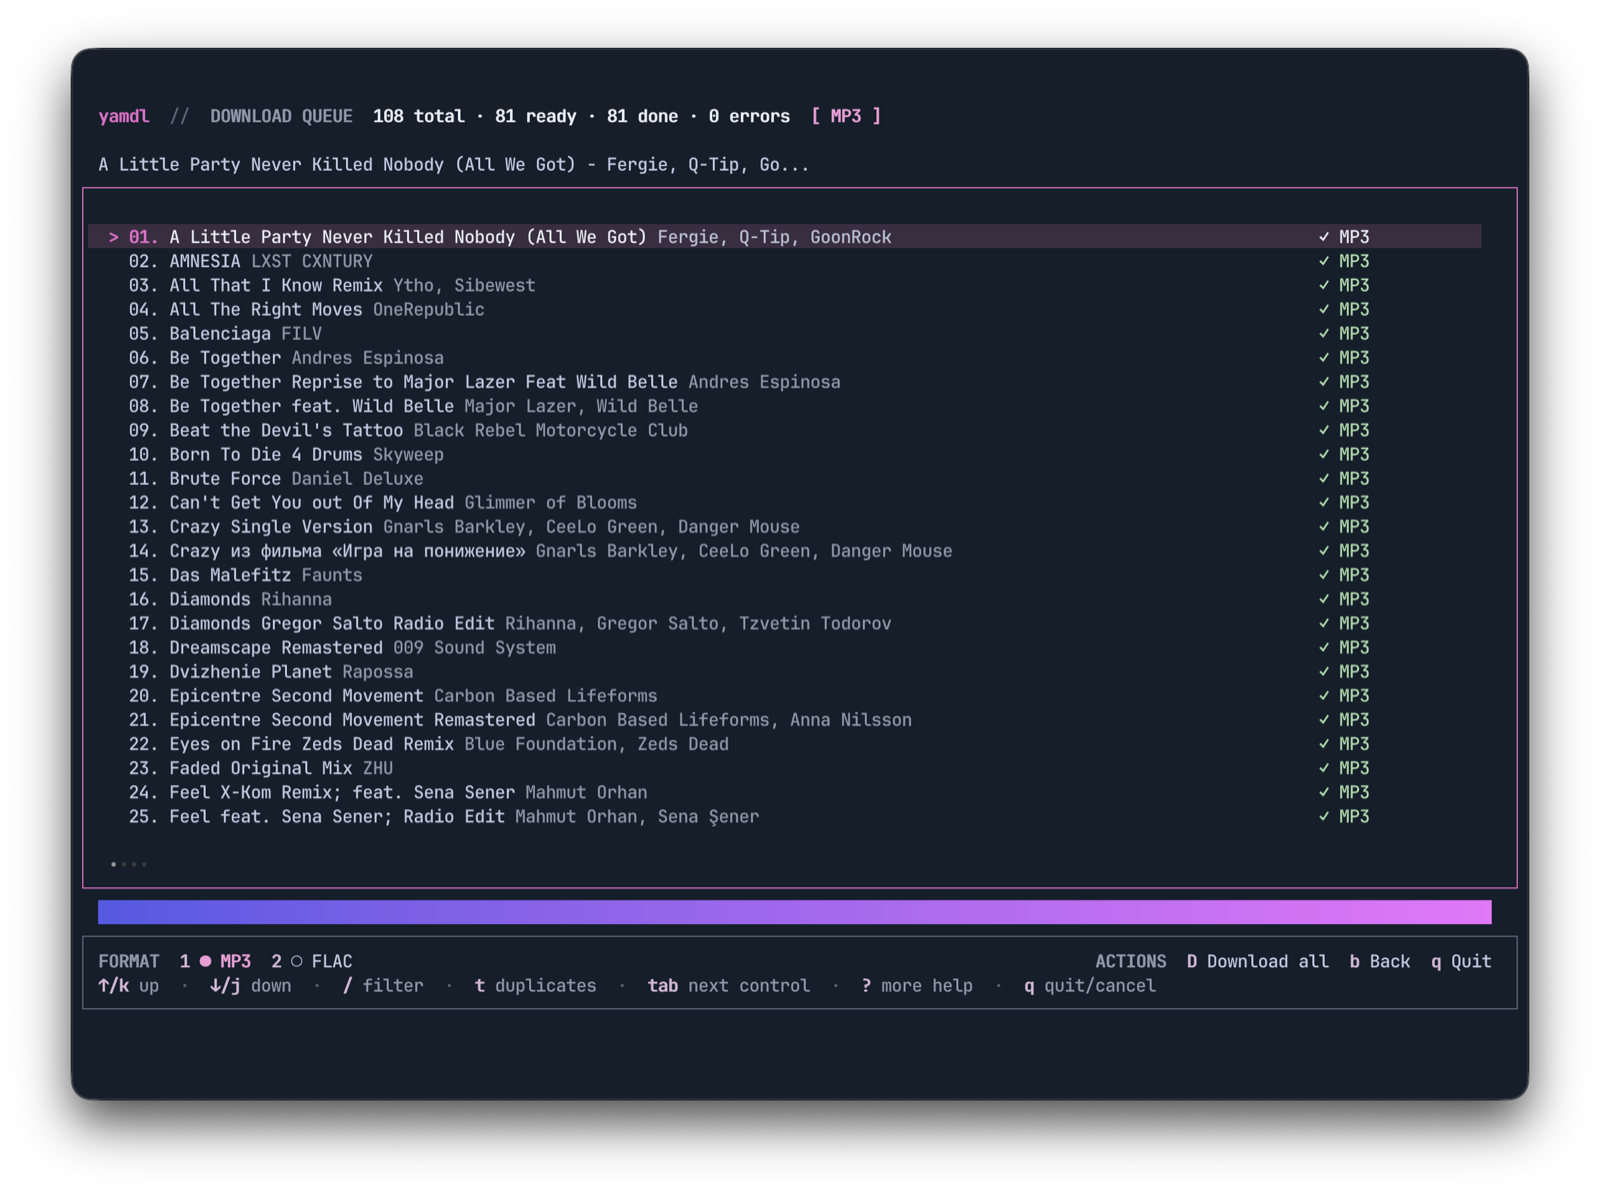Viewport: 1600px width, 1194px height.
Task: Click Download all action
Action: point(1257,961)
